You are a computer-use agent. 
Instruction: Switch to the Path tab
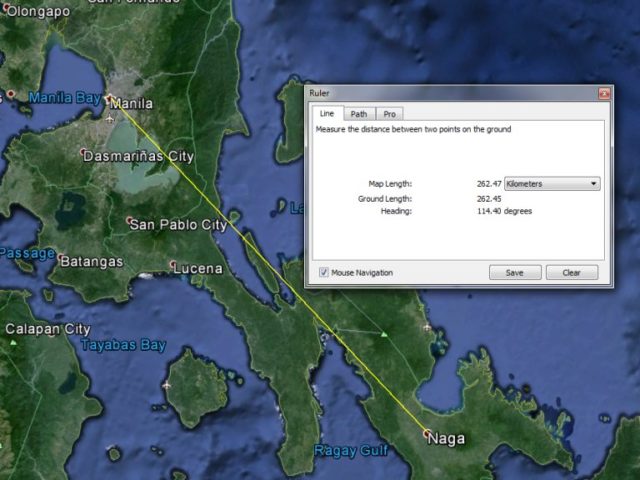click(358, 114)
